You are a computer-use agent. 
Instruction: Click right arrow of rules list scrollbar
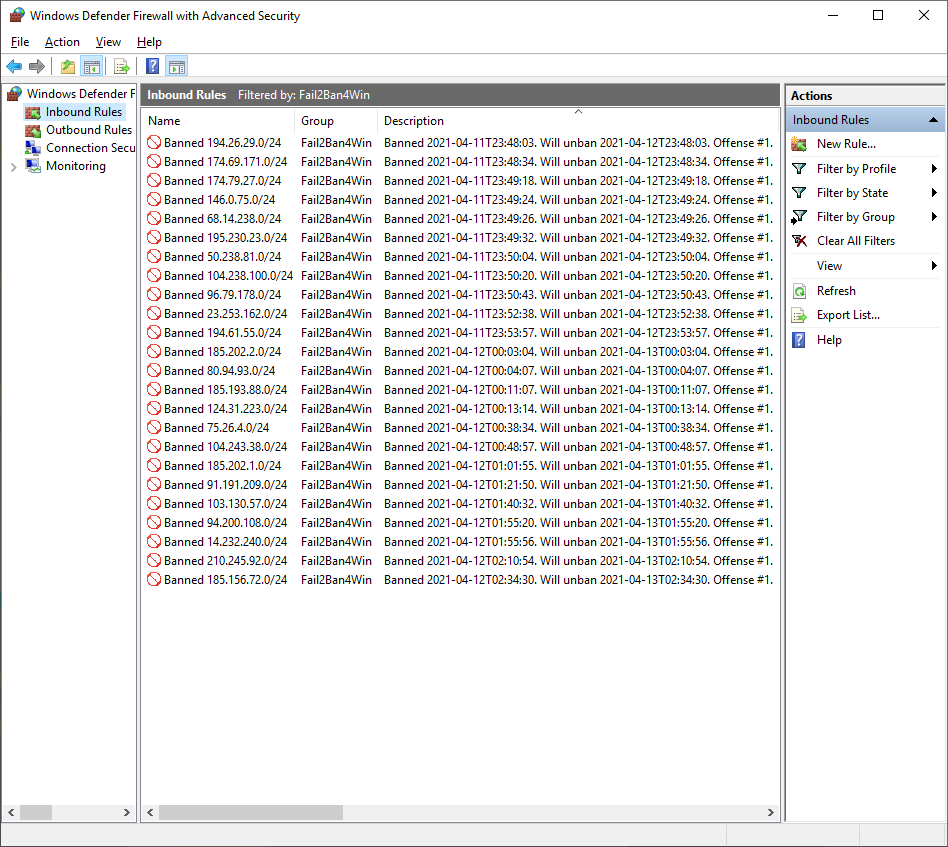(770, 813)
